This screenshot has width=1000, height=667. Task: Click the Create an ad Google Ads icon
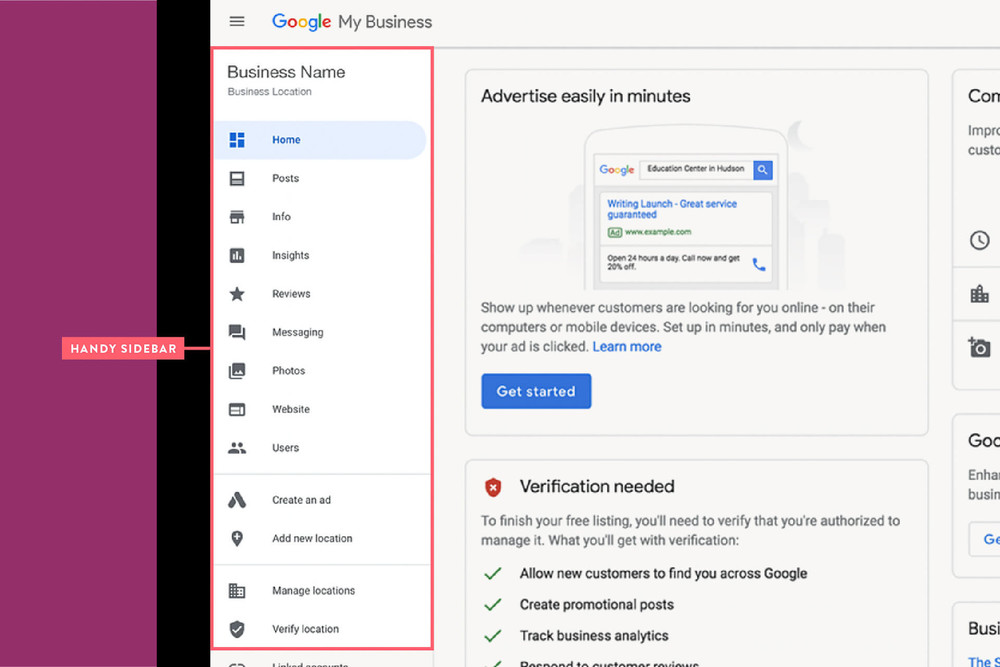click(x=237, y=500)
